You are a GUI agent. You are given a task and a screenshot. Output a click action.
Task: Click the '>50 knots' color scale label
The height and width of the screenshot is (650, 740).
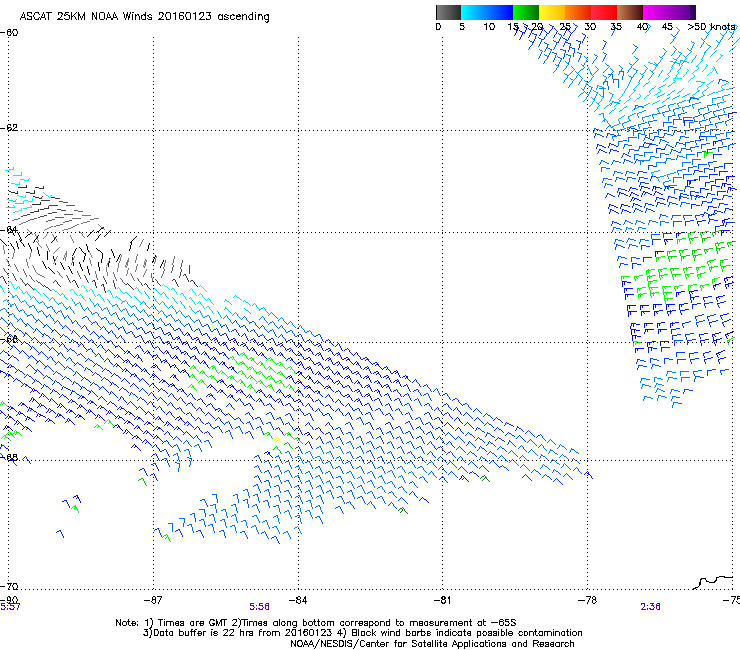click(711, 27)
